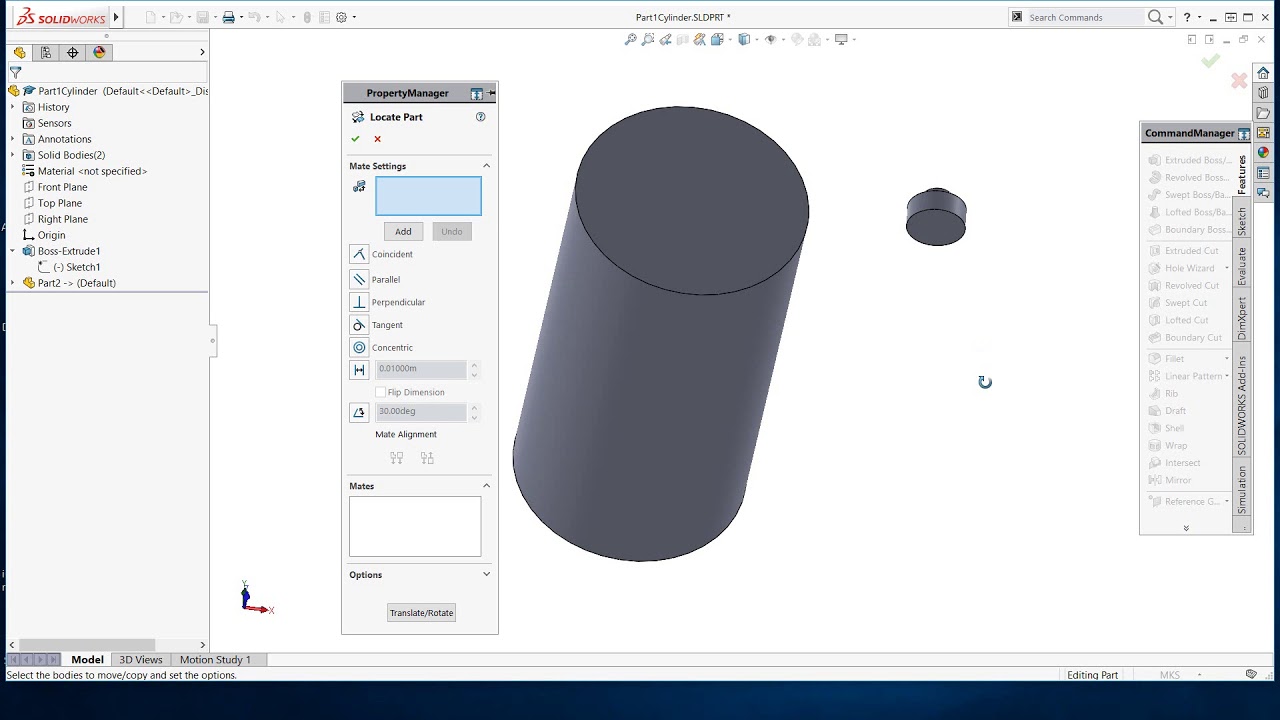Viewport: 1280px width, 720px height.
Task: Switch to the Model tab
Action: click(87, 660)
